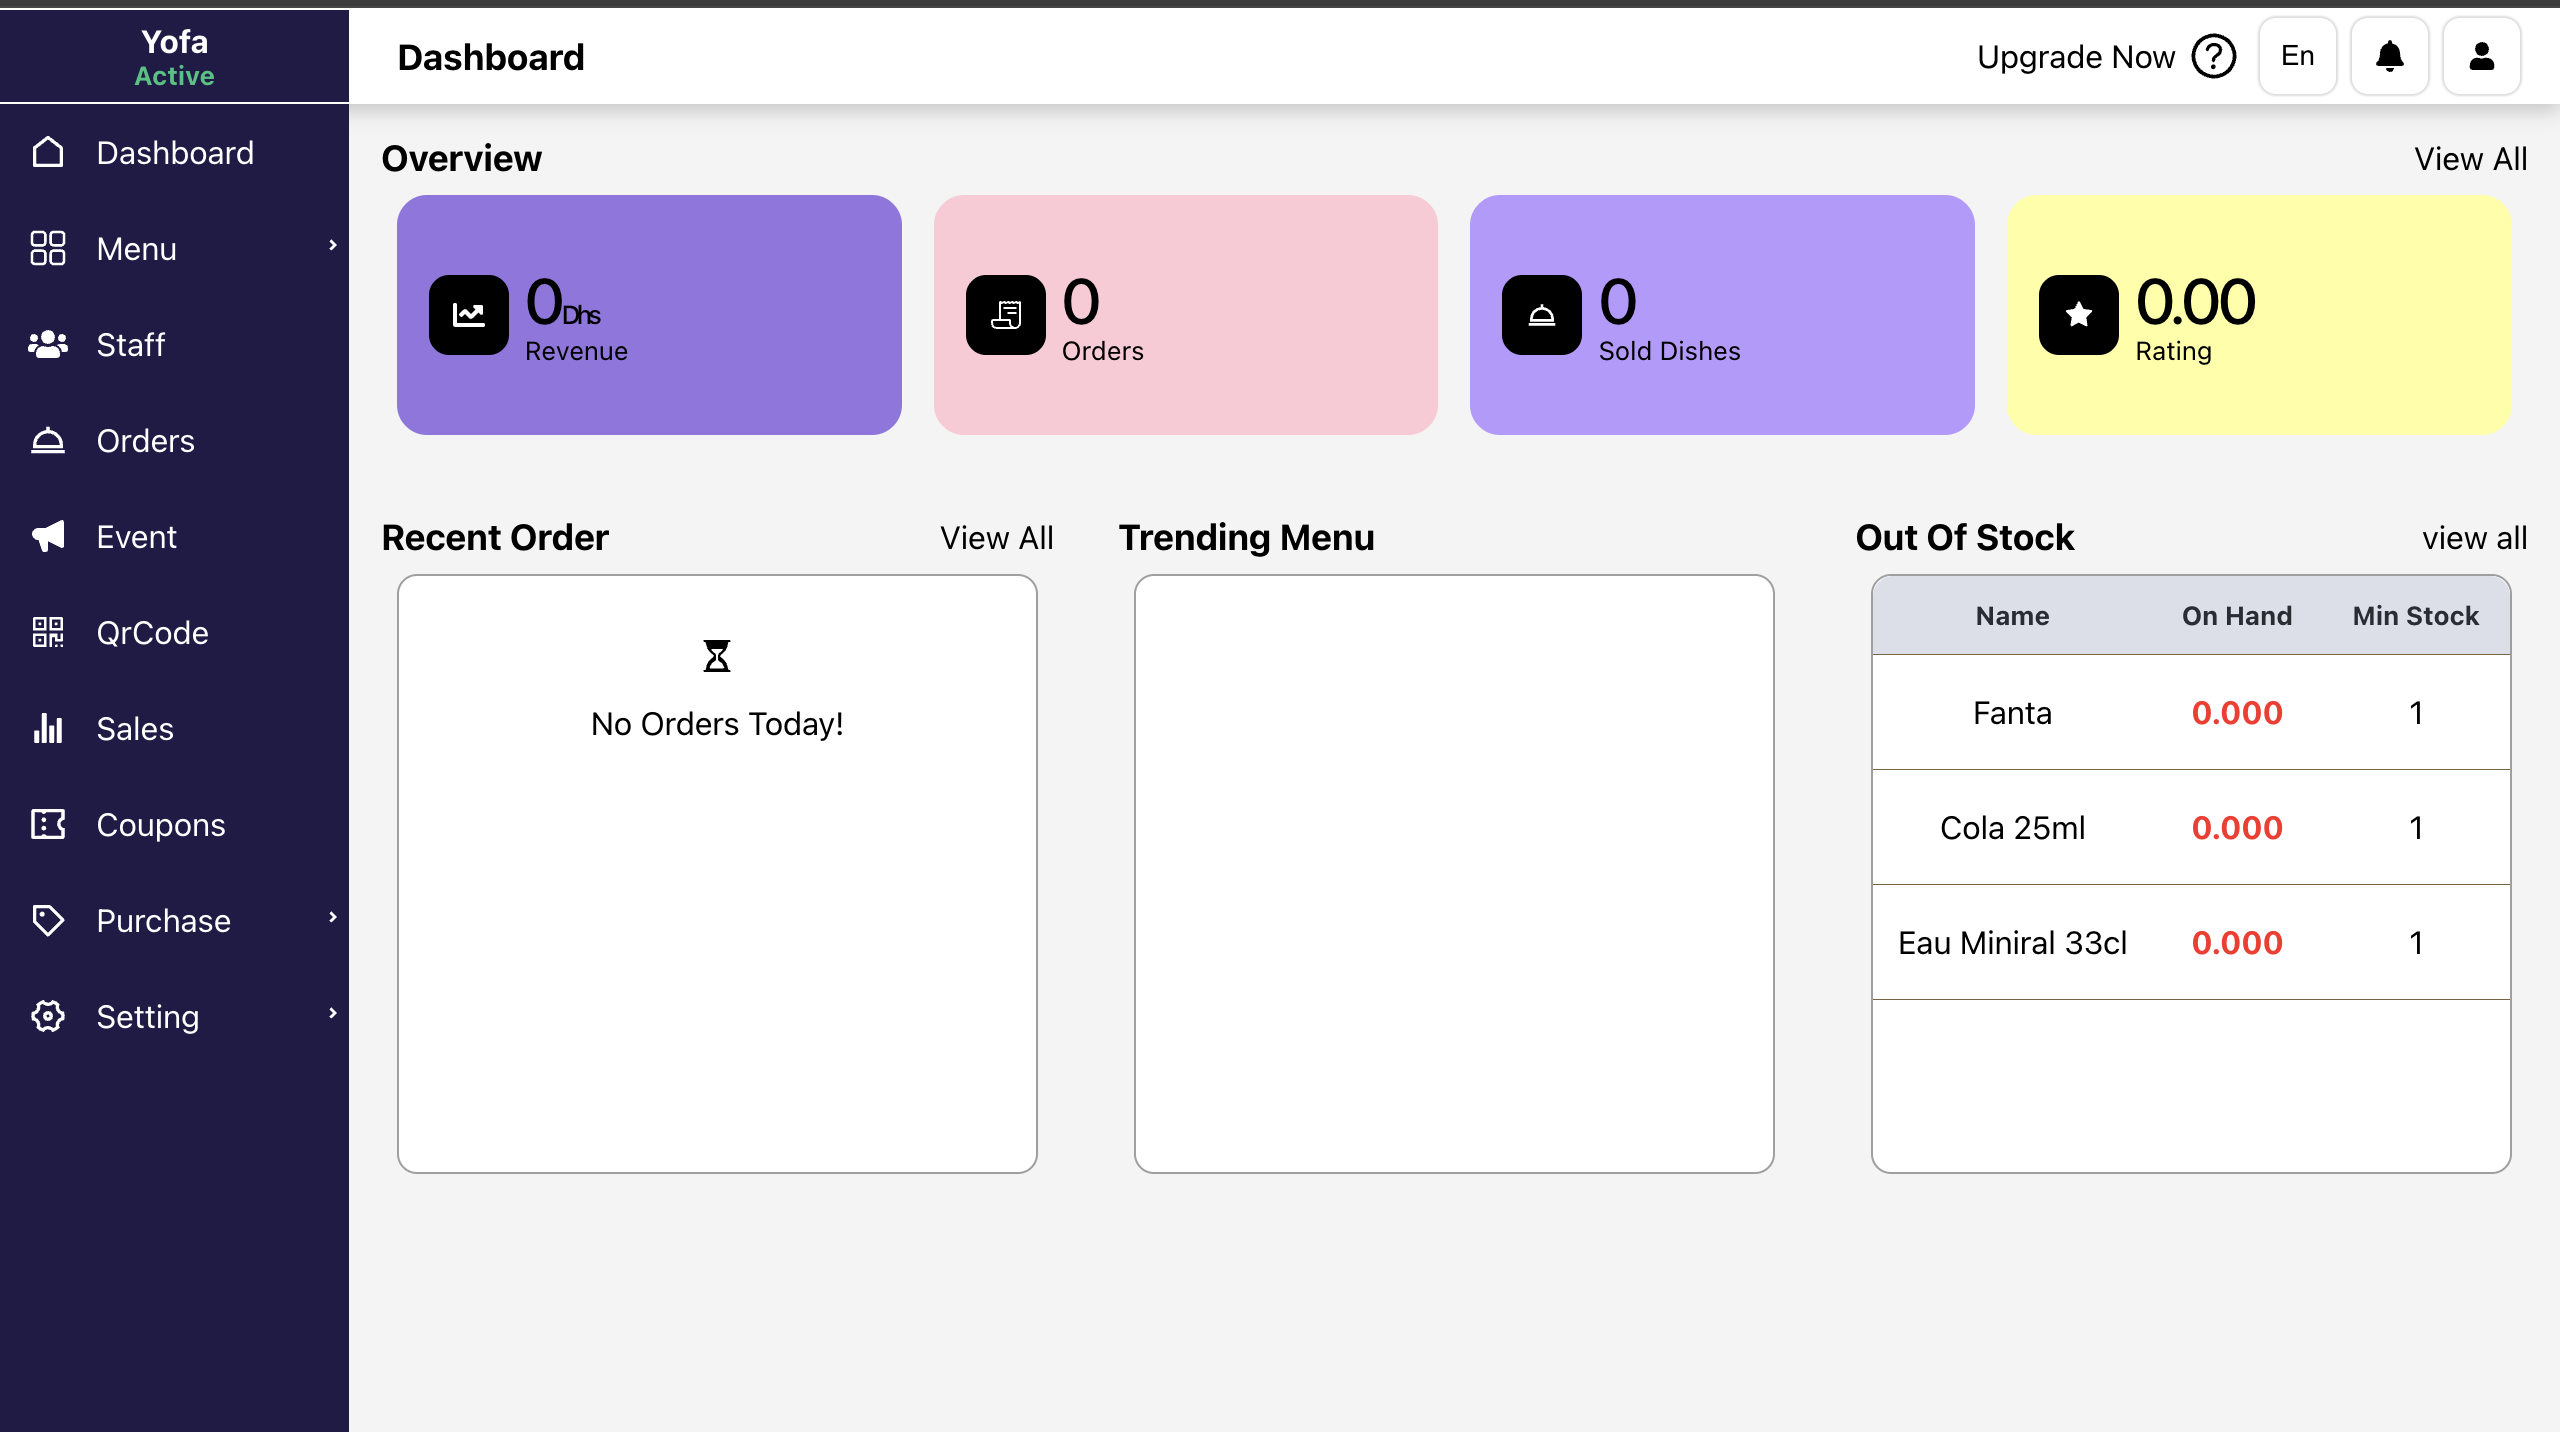Click the Event megaphone icon

point(48,537)
